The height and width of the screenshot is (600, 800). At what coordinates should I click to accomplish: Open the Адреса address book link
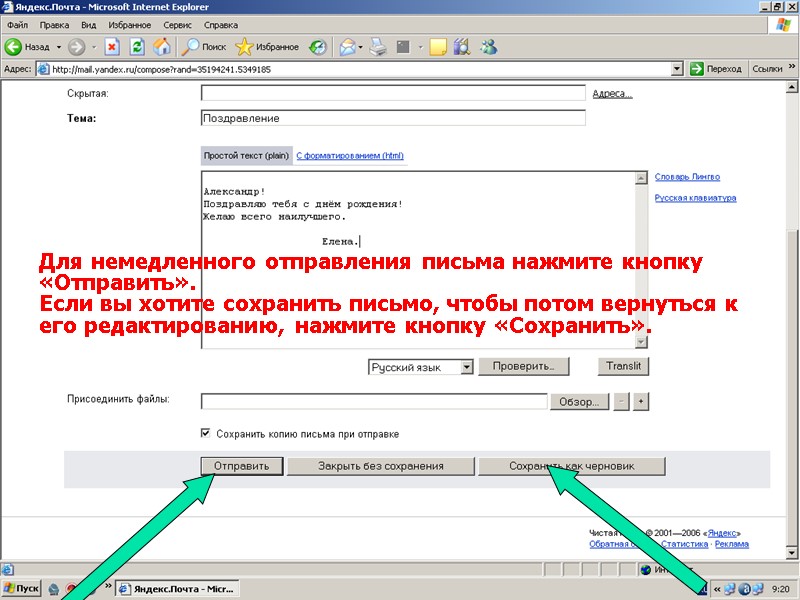(x=612, y=94)
